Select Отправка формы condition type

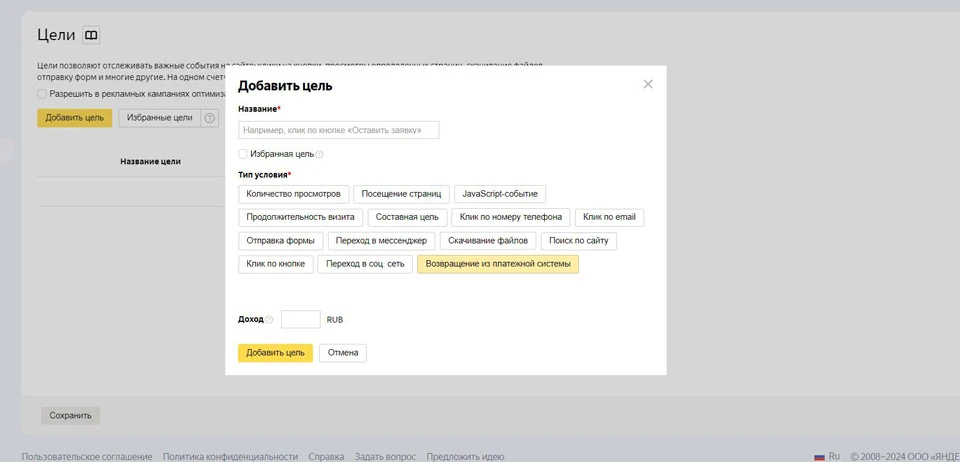pos(281,241)
